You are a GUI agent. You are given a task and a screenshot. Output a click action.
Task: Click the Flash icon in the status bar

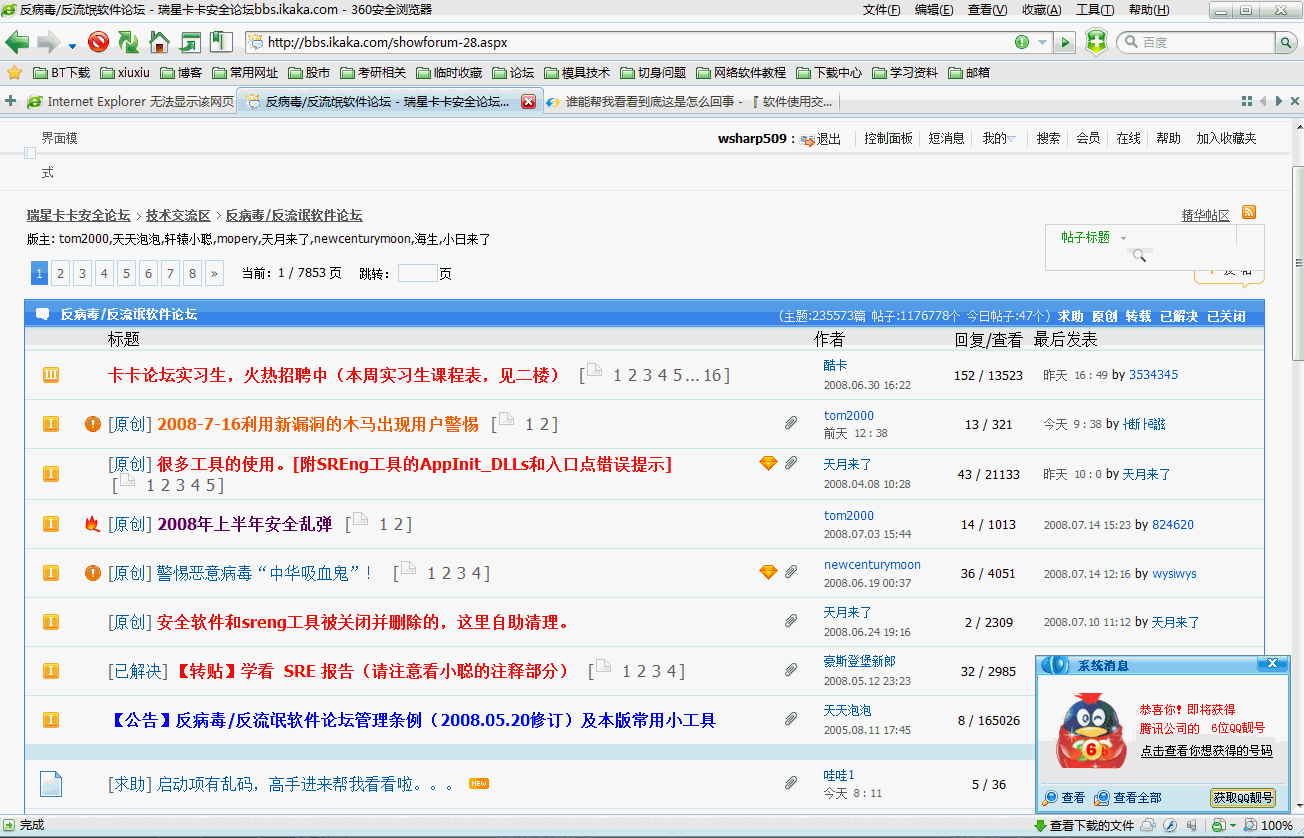click(1169, 826)
